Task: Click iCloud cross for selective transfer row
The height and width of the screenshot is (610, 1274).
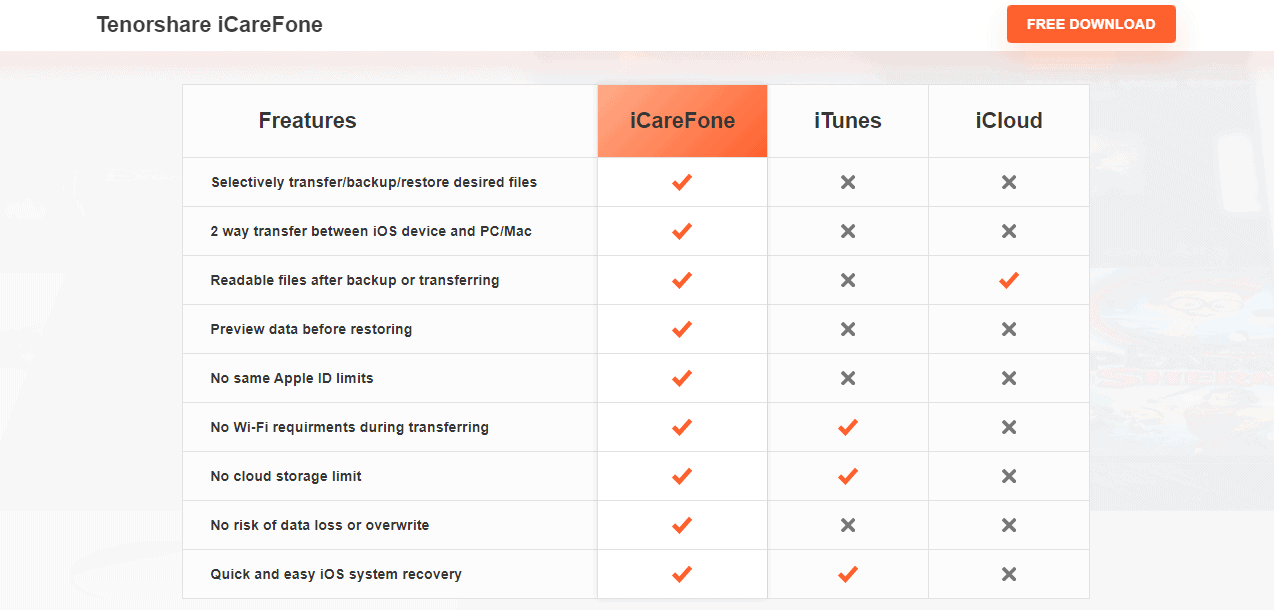Action: pyautogui.click(x=1009, y=182)
